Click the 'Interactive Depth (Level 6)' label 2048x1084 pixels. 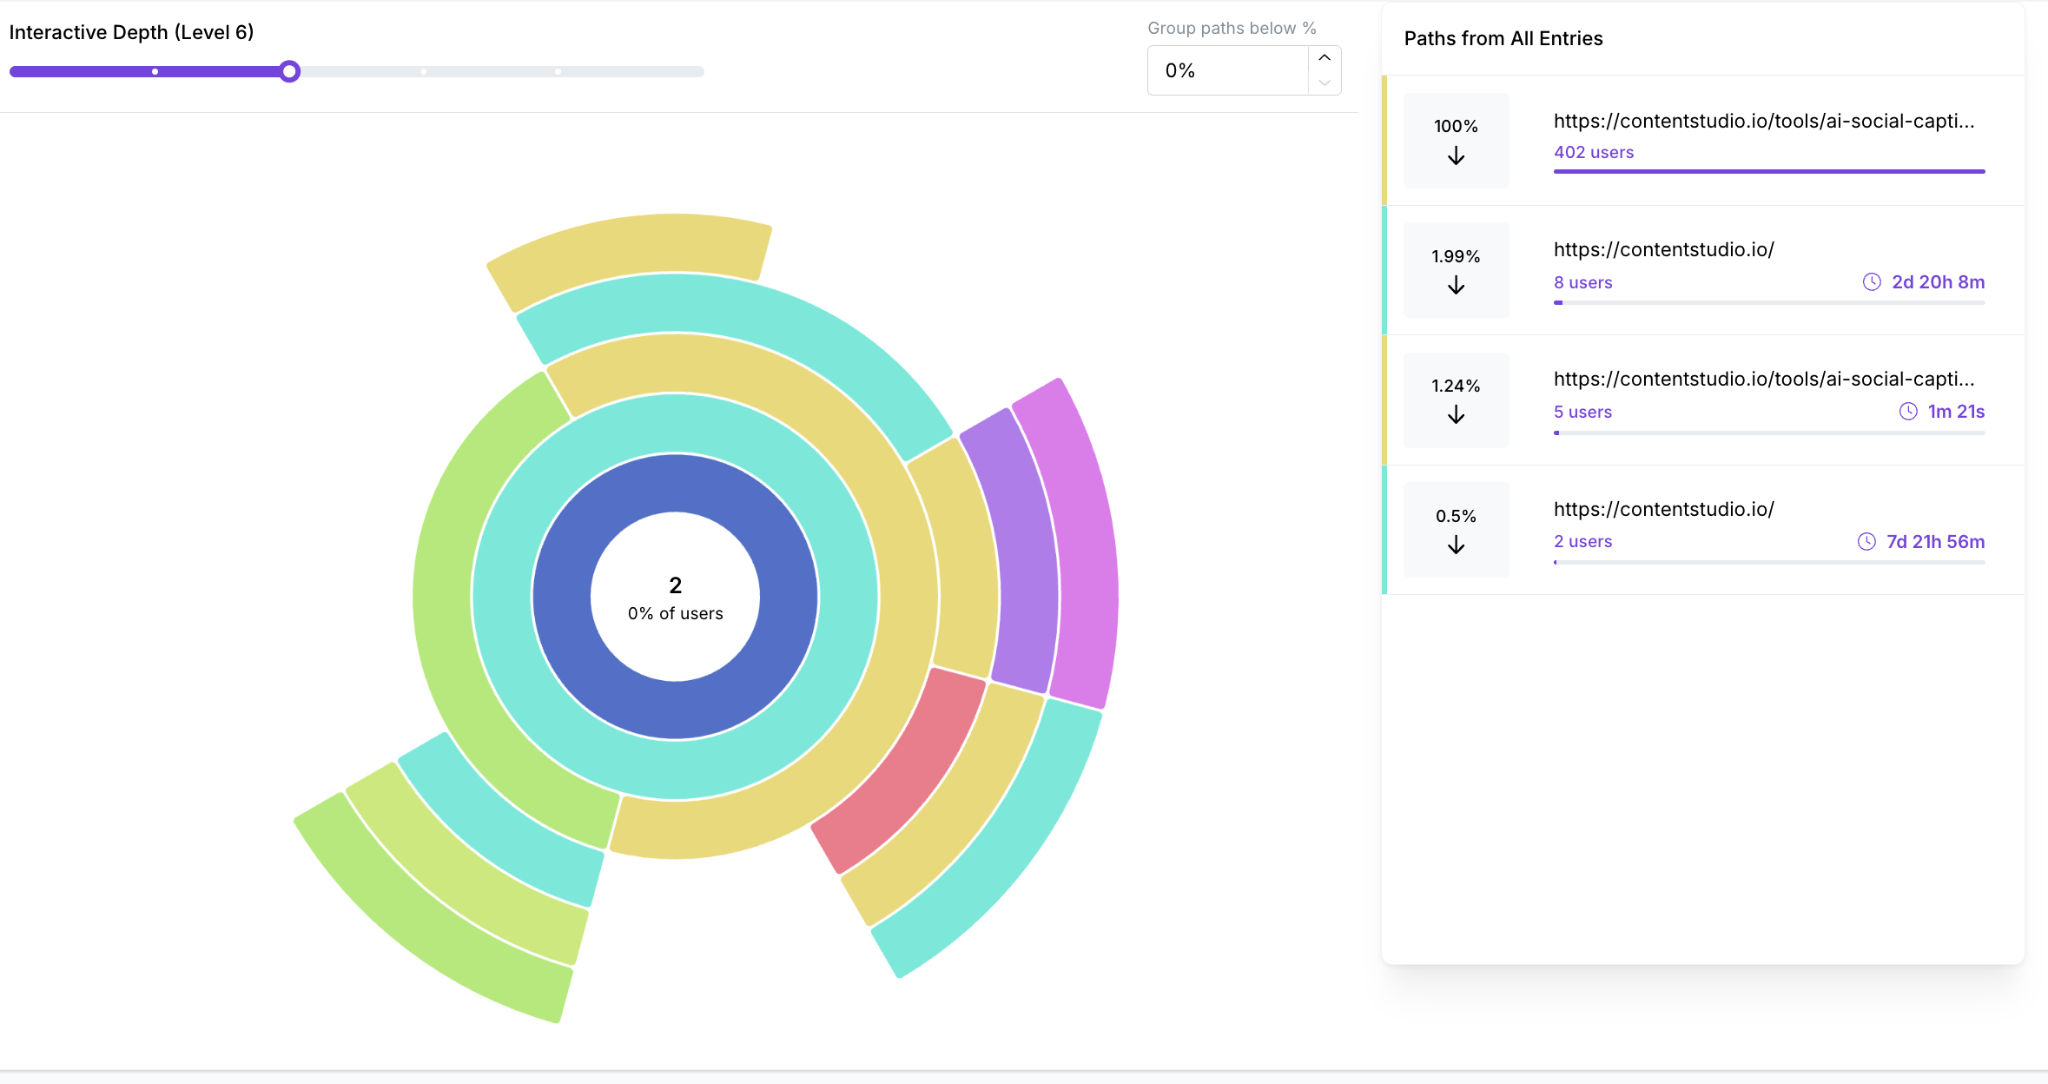[131, 32]
